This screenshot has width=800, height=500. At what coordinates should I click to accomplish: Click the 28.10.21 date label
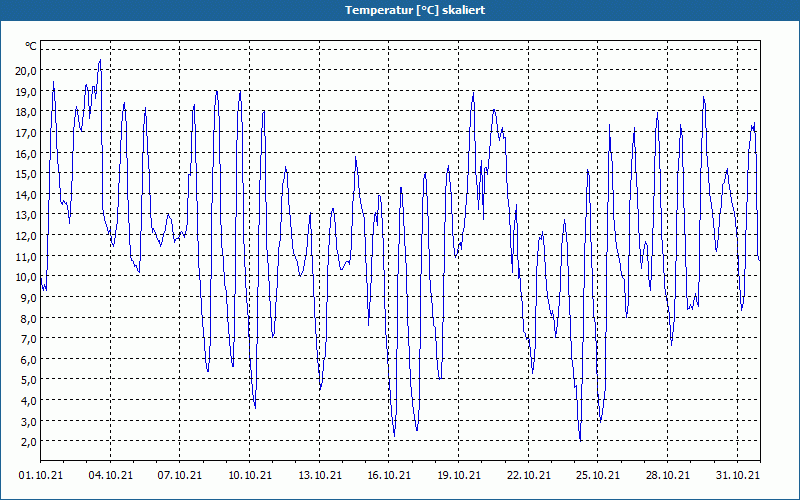pos(667,476)
